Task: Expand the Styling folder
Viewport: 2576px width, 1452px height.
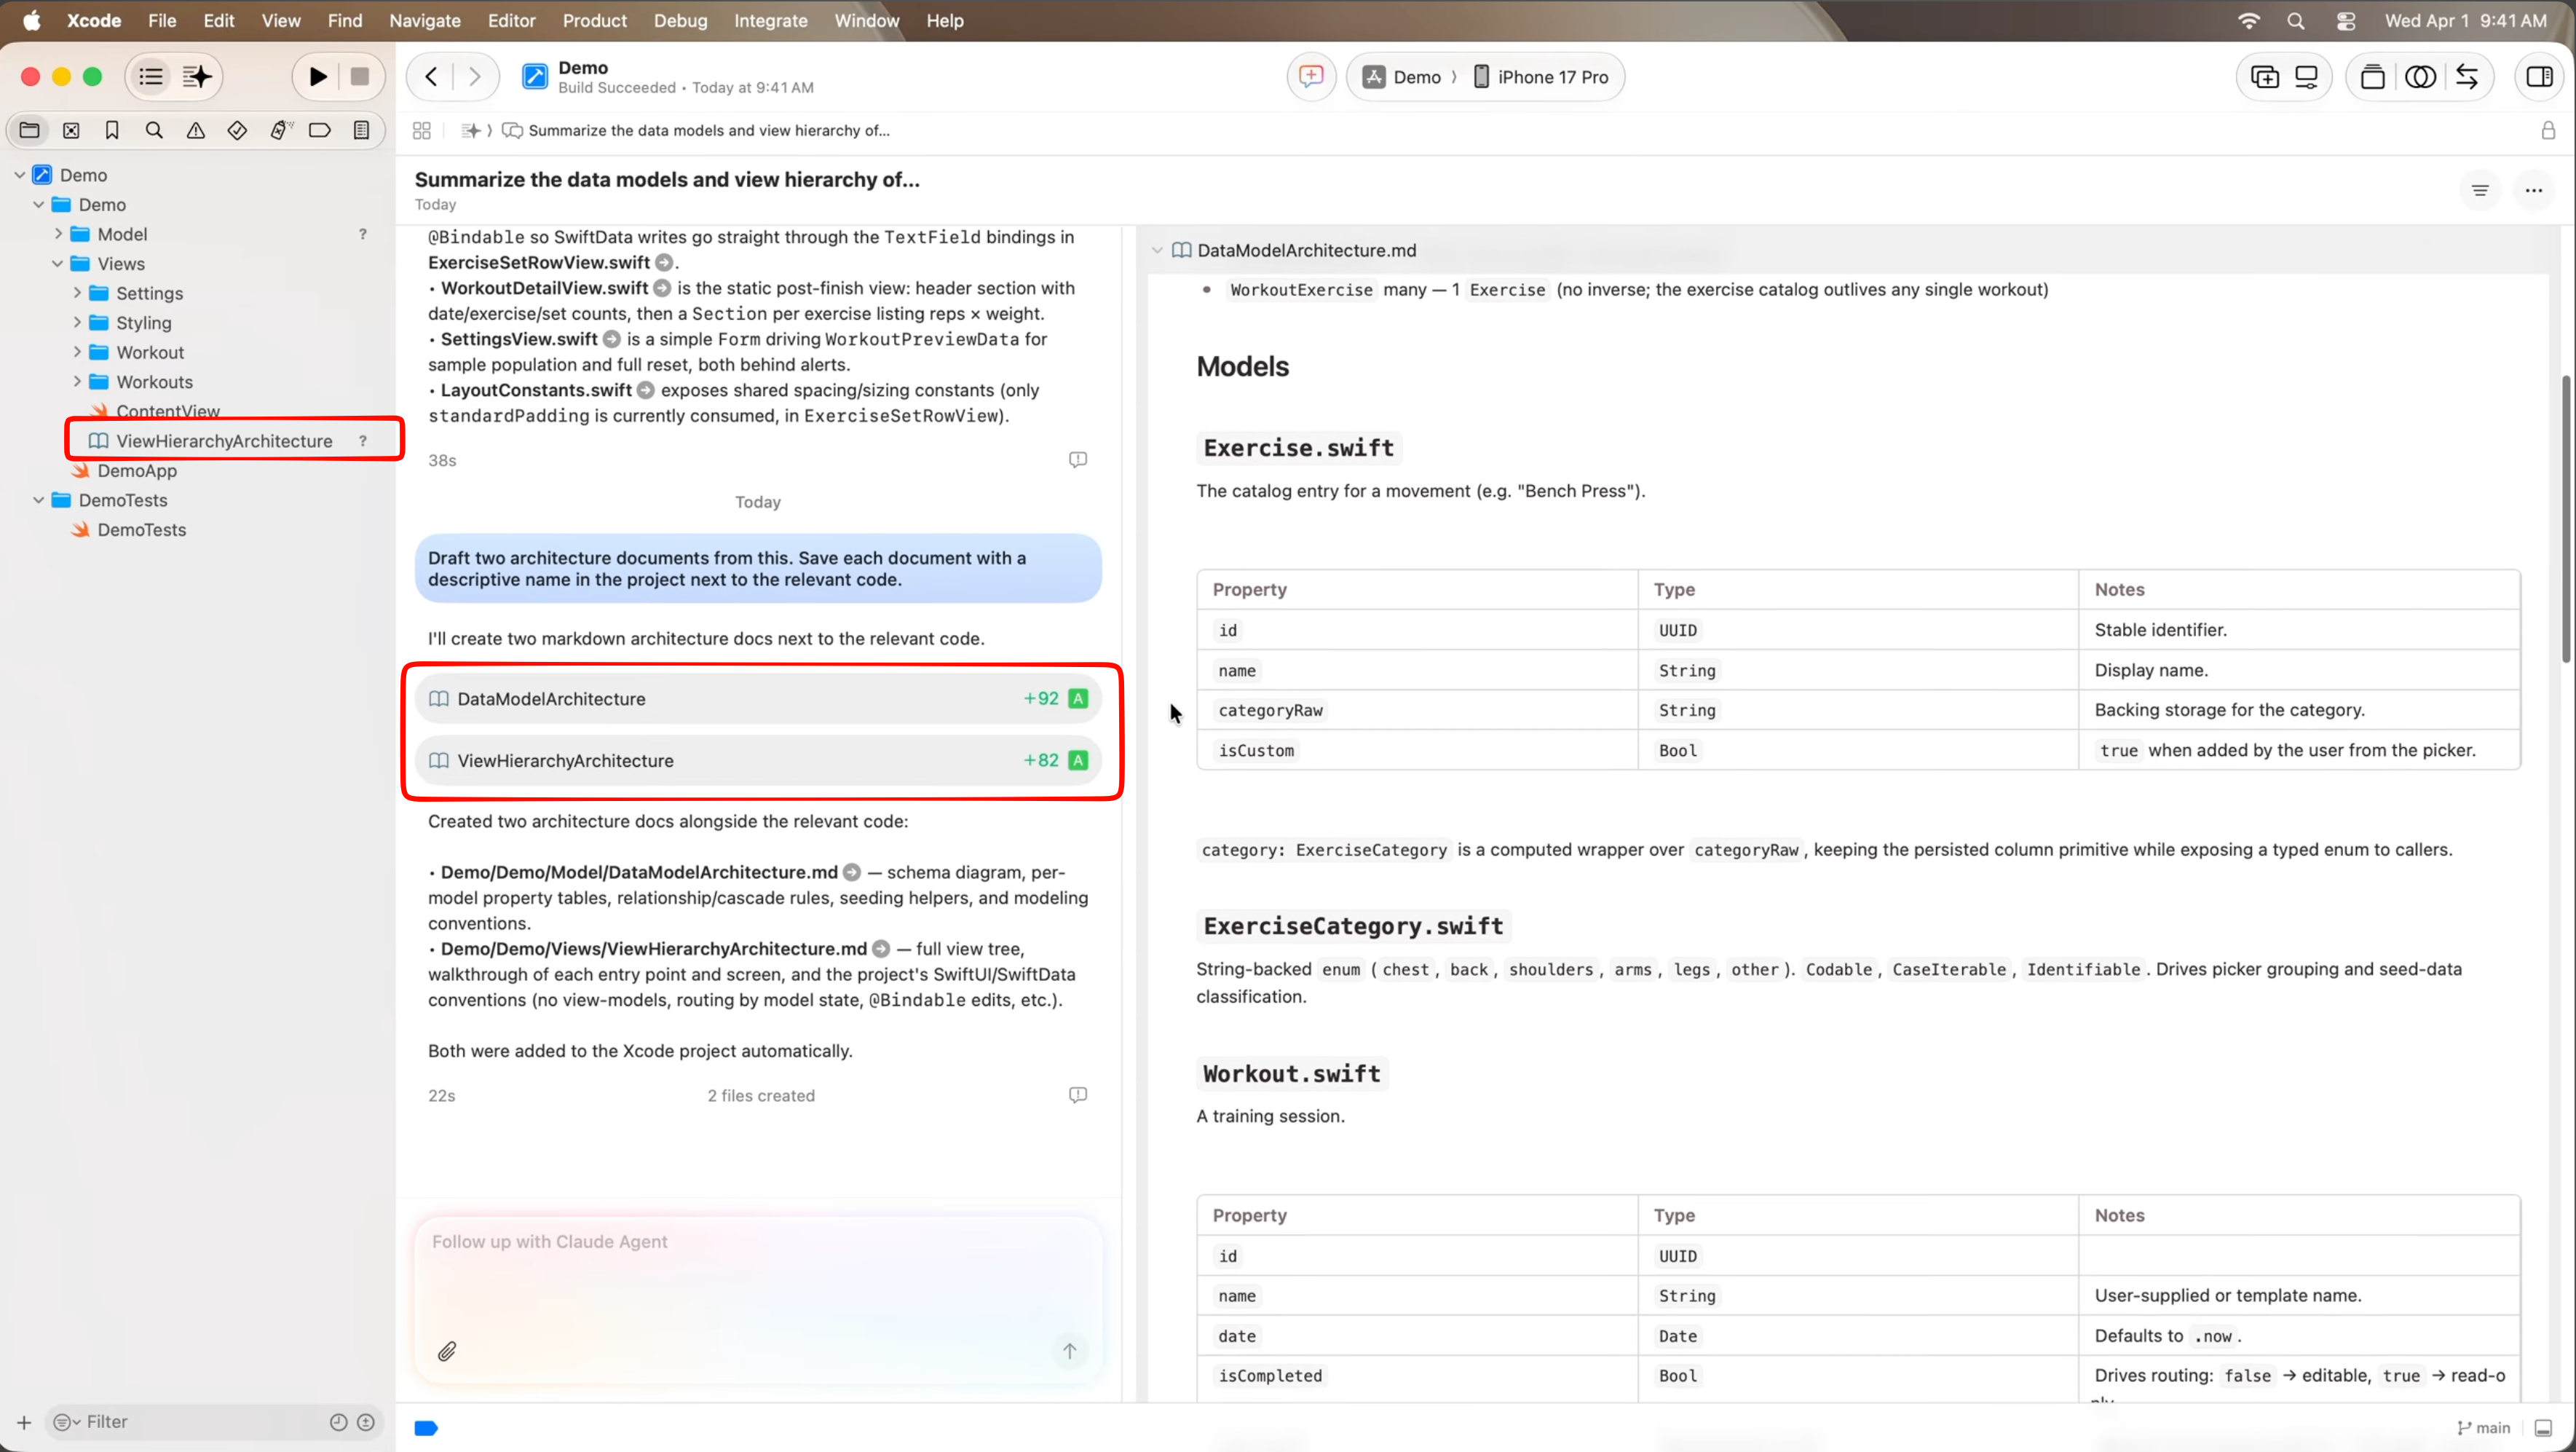Action: (x=77, y=323)
